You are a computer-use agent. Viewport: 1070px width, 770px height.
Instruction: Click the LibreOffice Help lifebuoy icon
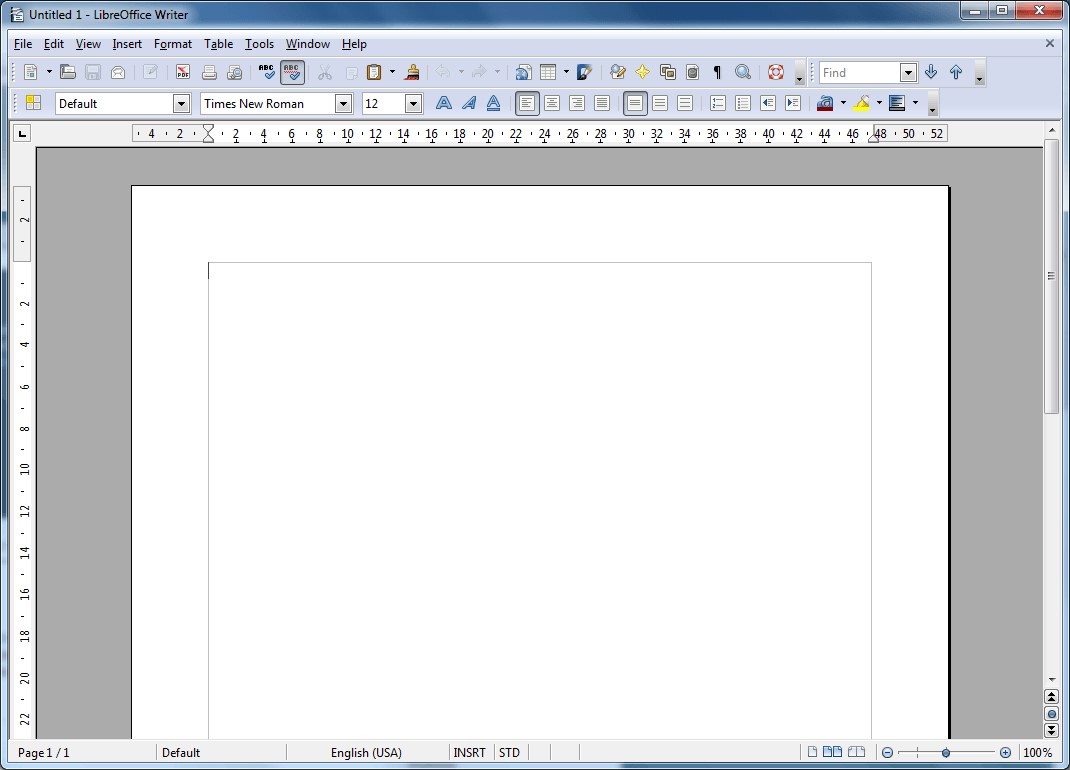pos(775,72)
